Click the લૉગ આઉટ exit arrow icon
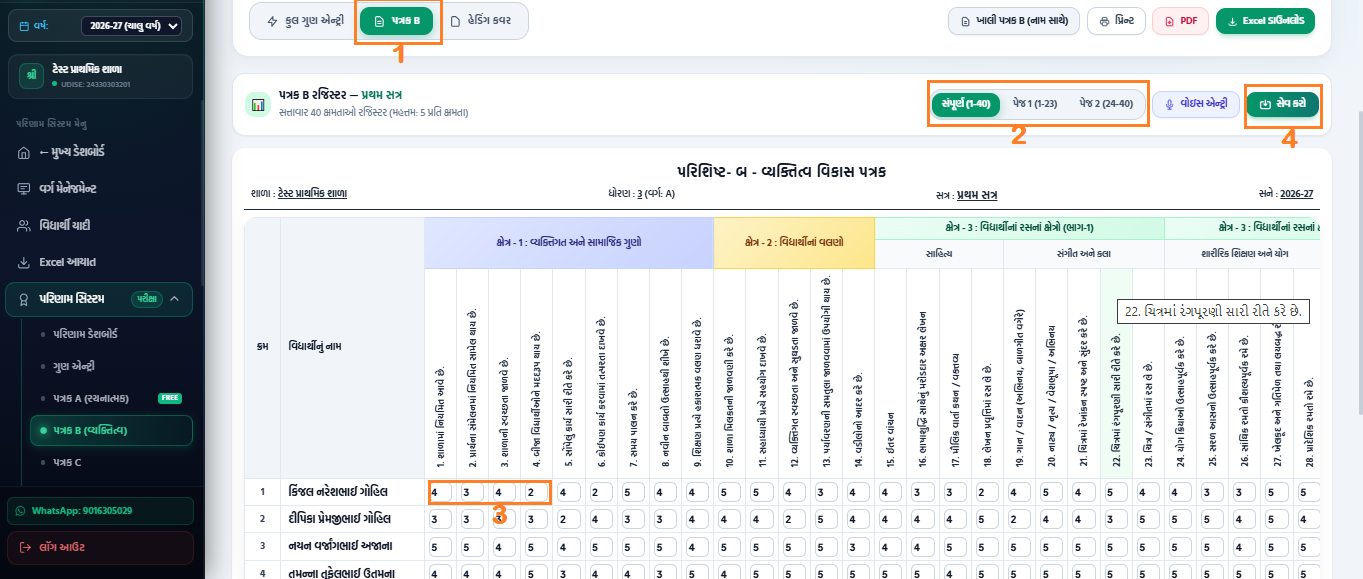The image size is (1363, 579). tap(25, 547)
